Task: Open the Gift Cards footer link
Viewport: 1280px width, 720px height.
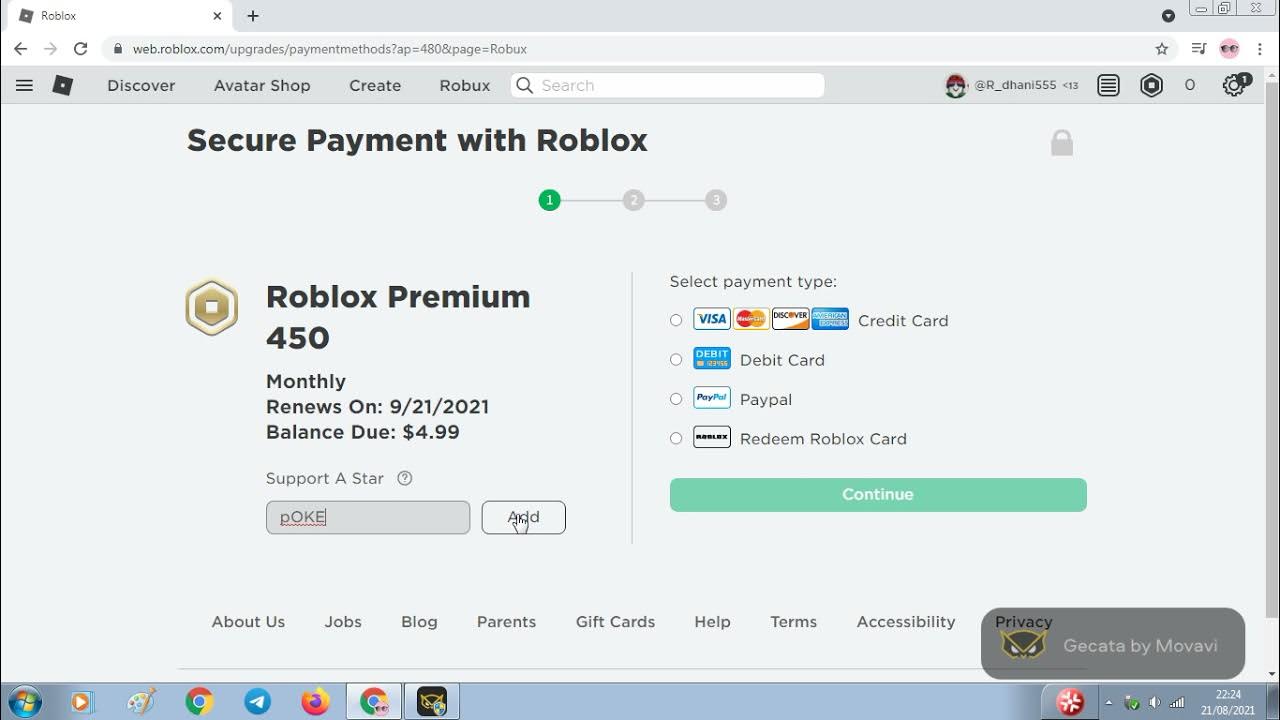Action: (x=615, y=622)
